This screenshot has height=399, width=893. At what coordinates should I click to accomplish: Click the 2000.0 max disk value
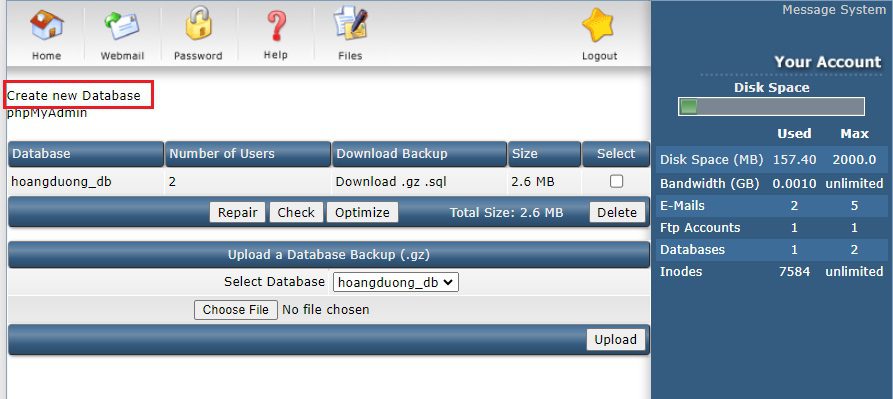pos(854,160)
